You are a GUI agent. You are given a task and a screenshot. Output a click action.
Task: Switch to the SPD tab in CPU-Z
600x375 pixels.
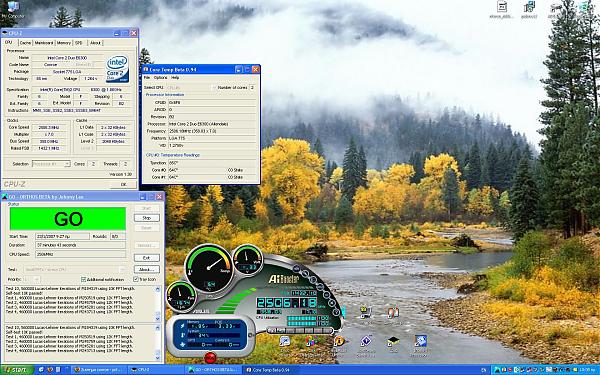78,43
